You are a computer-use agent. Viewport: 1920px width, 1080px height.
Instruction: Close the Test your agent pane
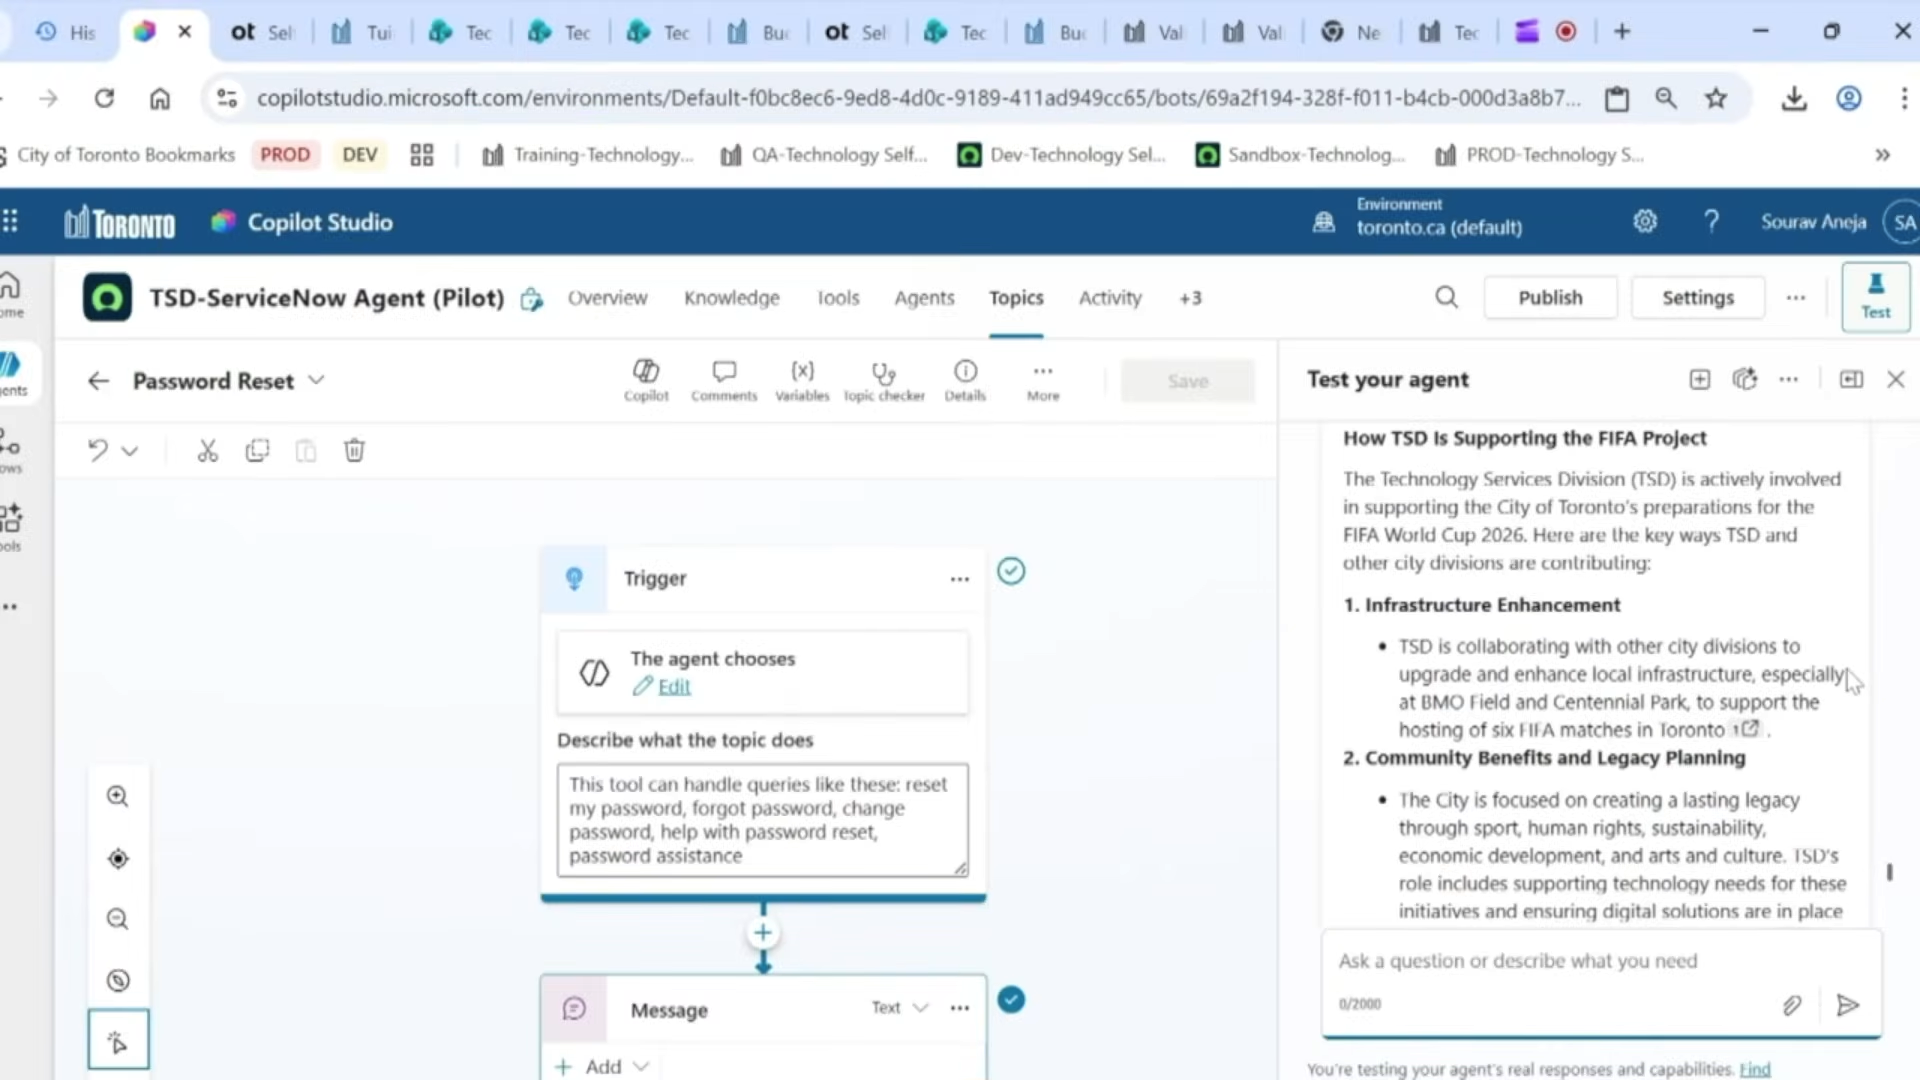(x=1896, y=379)
